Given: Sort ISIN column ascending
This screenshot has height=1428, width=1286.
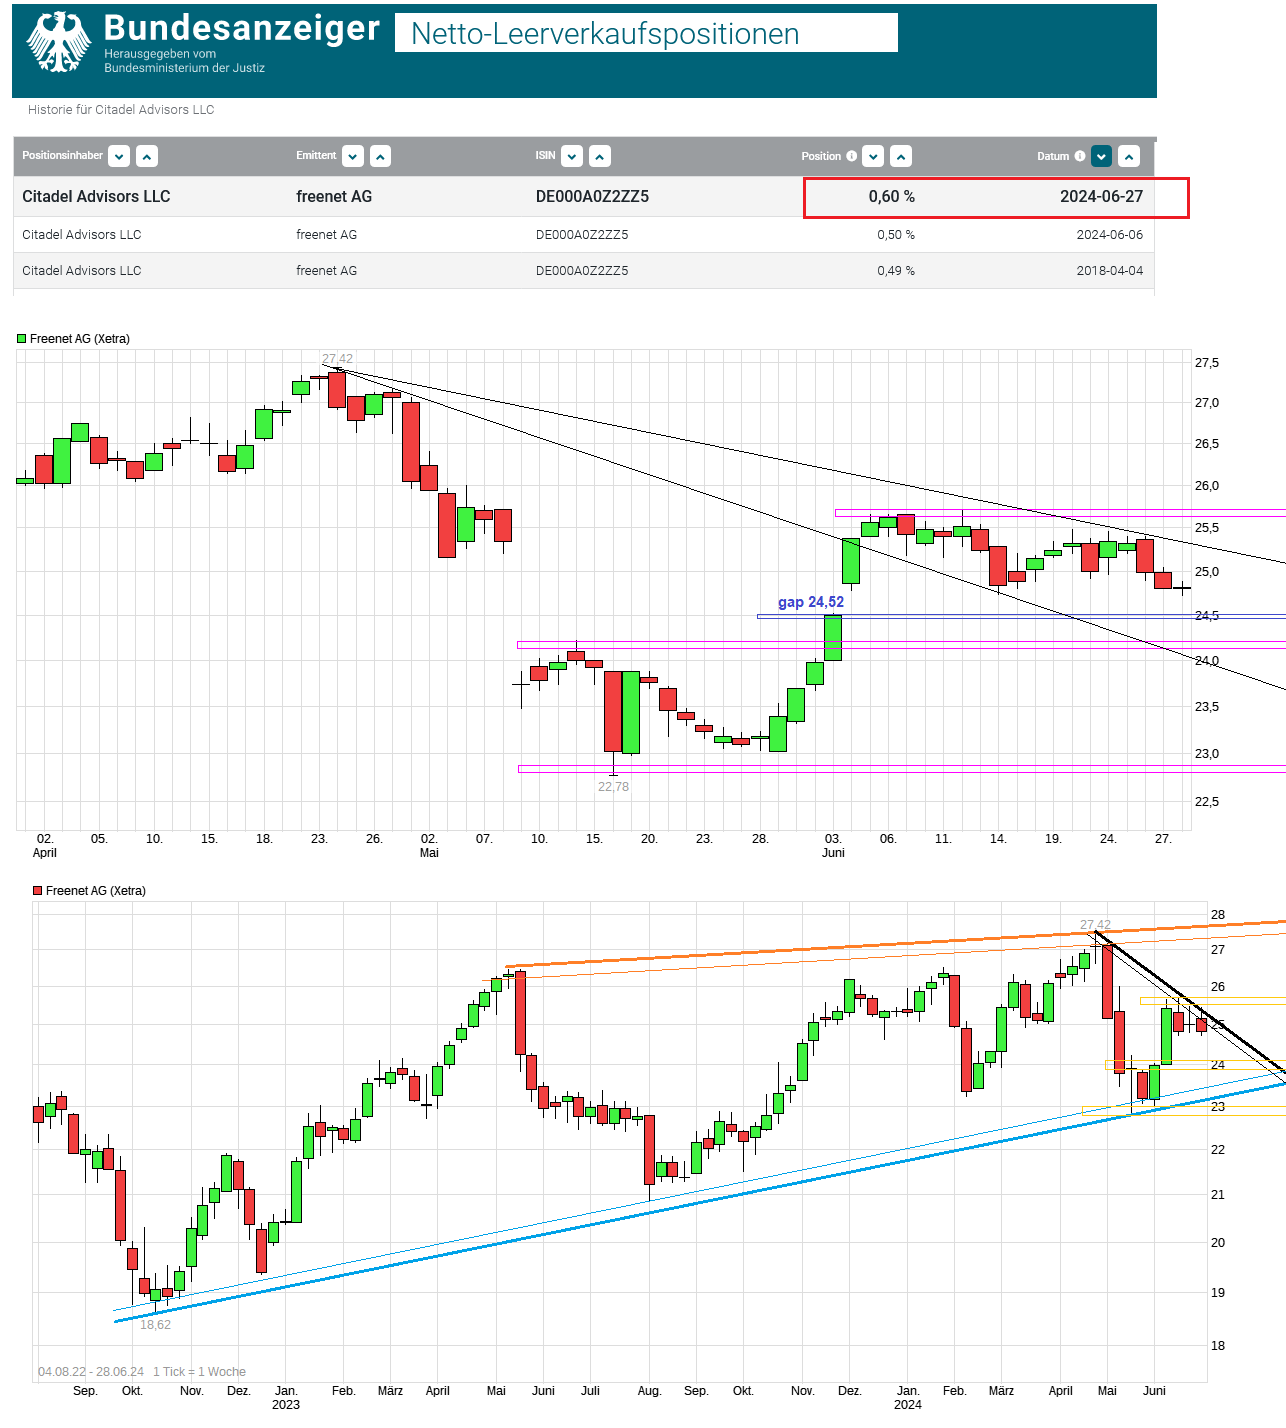Looking at the screenshot, I should point(600,156).
